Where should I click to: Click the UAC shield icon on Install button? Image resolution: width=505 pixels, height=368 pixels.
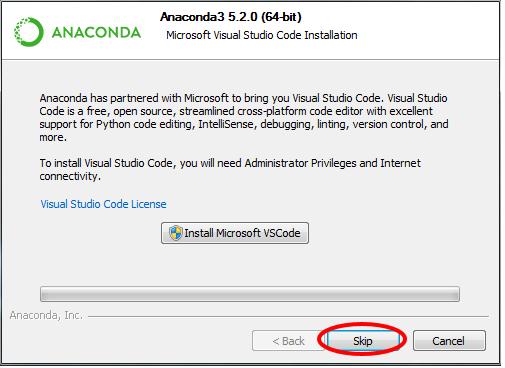[175, 233]
